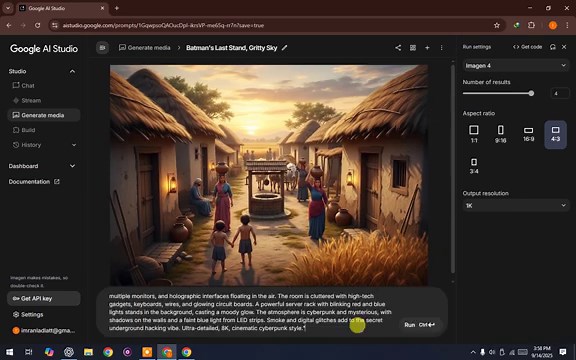The image size is (576, 360).
Task: Open Build in the Studio sidebar
Action: (43, 130)
